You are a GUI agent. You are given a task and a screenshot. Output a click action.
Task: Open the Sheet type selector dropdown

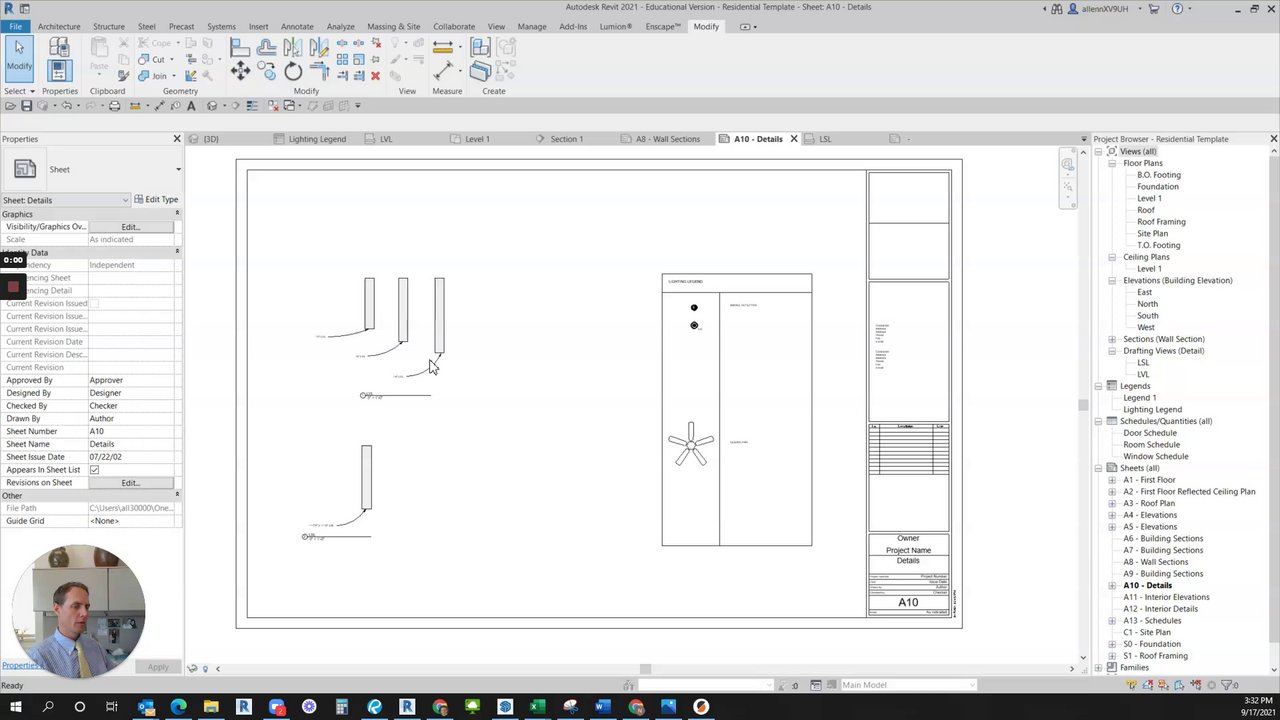point(178,169)
